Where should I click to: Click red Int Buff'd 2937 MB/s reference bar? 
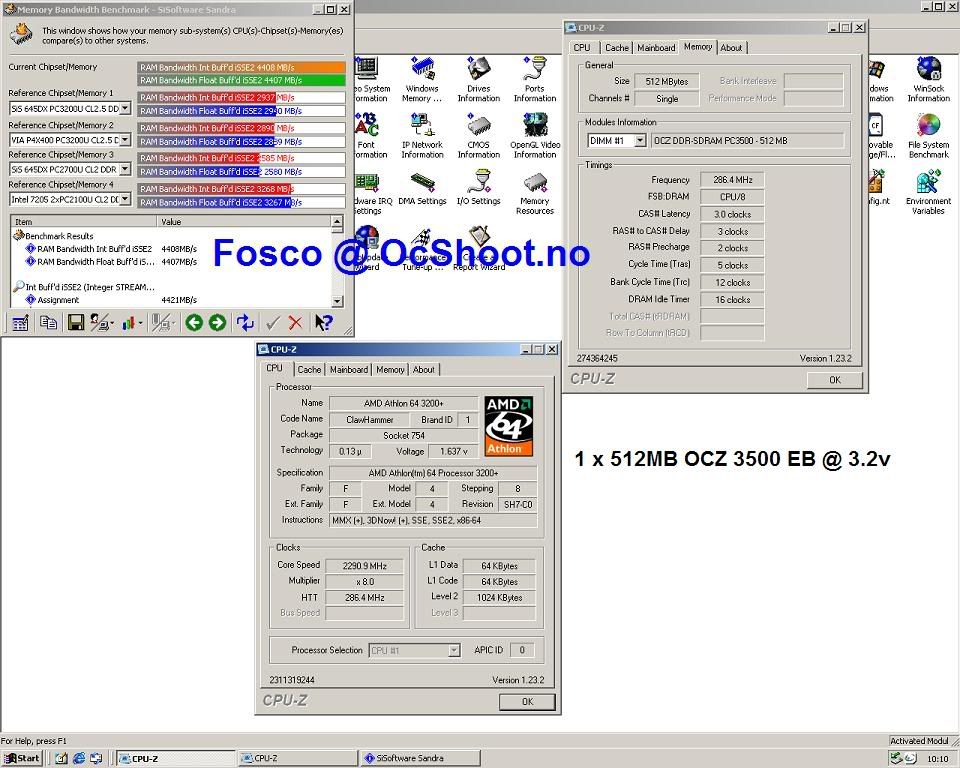pyautogui.click(x=241, y=97)
